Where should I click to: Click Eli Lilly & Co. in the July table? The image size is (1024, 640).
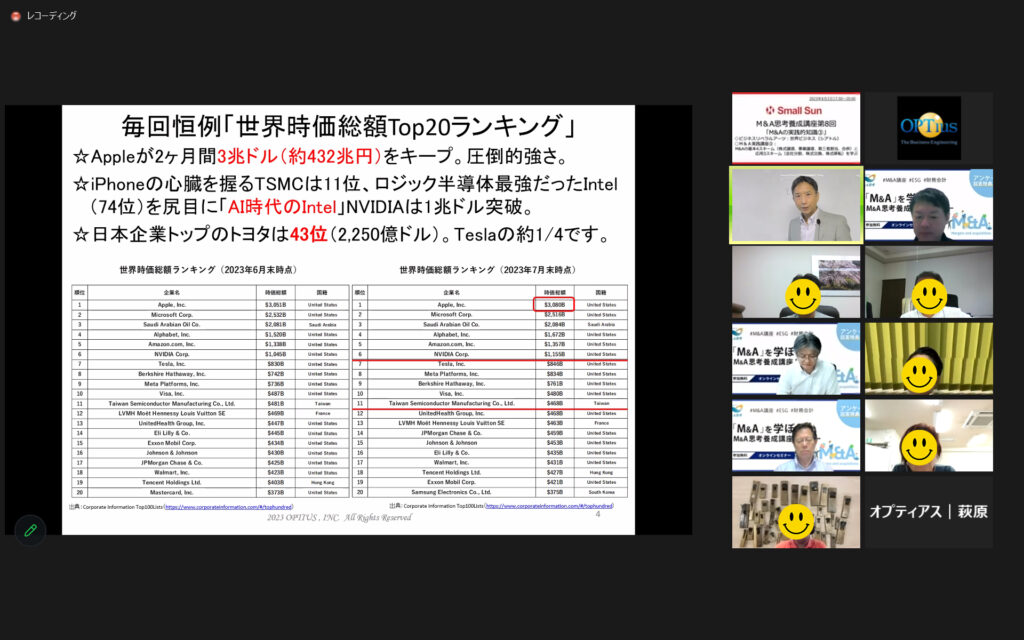point(451,453)
